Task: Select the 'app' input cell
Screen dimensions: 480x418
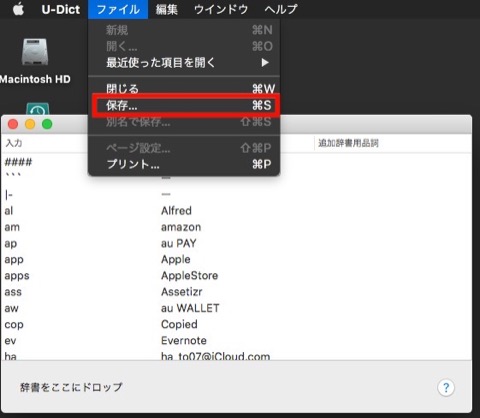Action: coord(14,260)
